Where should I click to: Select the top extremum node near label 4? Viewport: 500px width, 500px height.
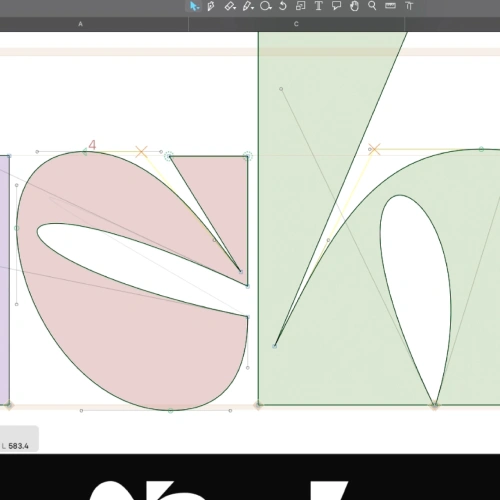click(x=85, y=152)
